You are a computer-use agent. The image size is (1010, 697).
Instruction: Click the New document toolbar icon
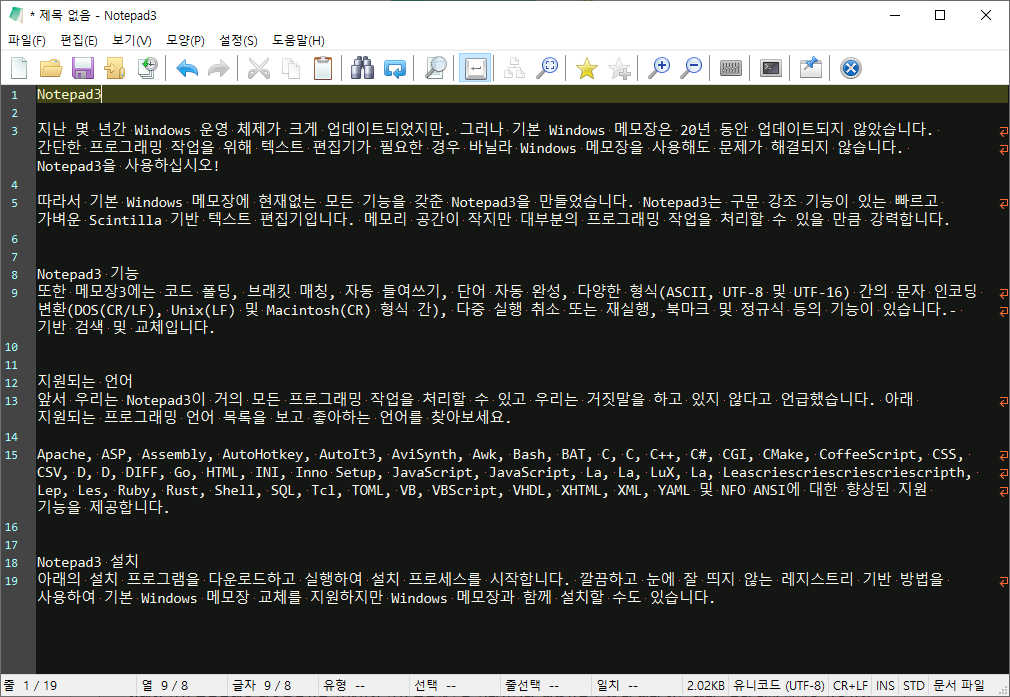pyautogui.click(x=19, y=68)
